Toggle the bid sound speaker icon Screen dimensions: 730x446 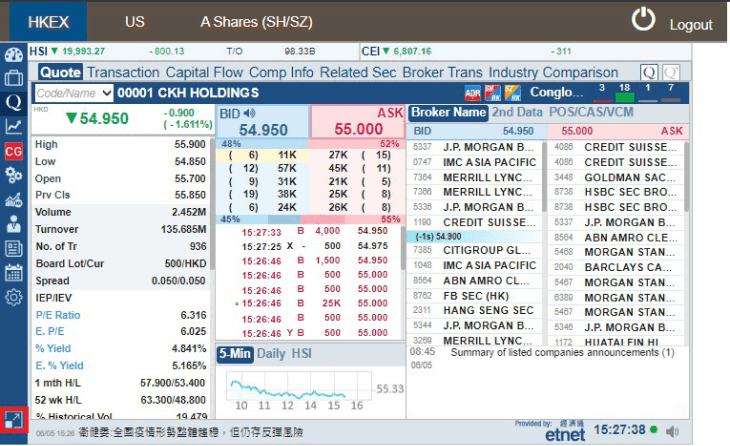pos(250,113)
